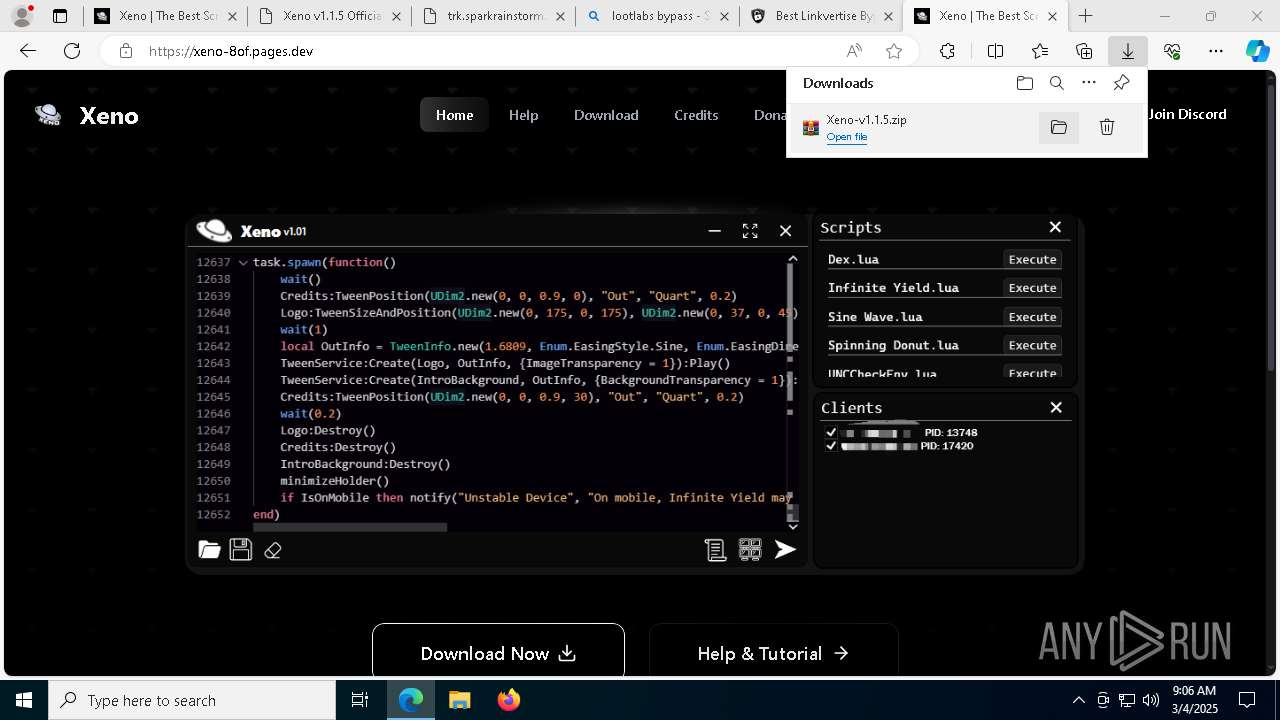Pin the Downloads panel
This screenshot has height=720, width=1280.
point(1121,83)
